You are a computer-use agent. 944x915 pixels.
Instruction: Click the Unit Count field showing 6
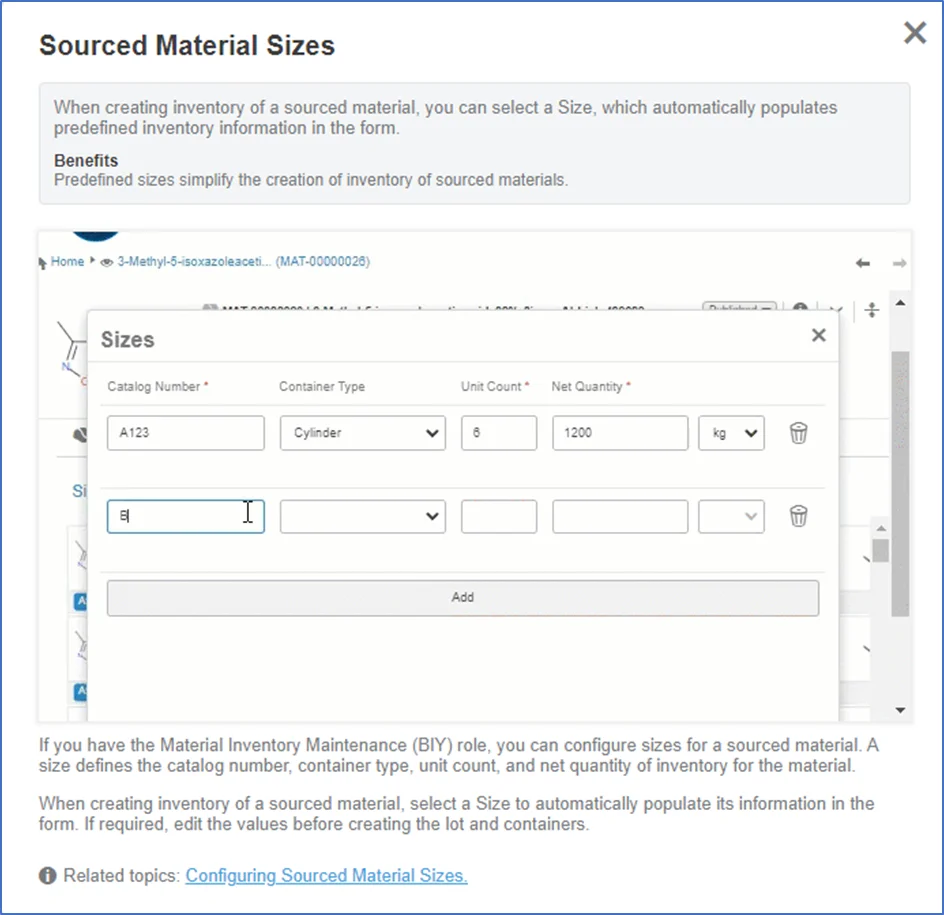click(498, 433)
